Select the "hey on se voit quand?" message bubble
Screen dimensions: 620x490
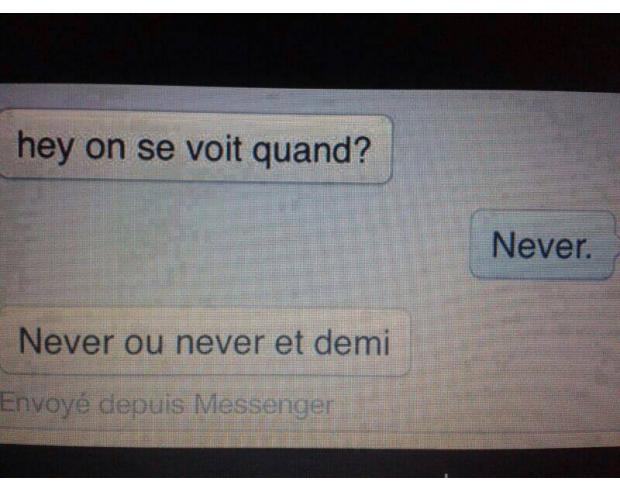click(196, 148)
